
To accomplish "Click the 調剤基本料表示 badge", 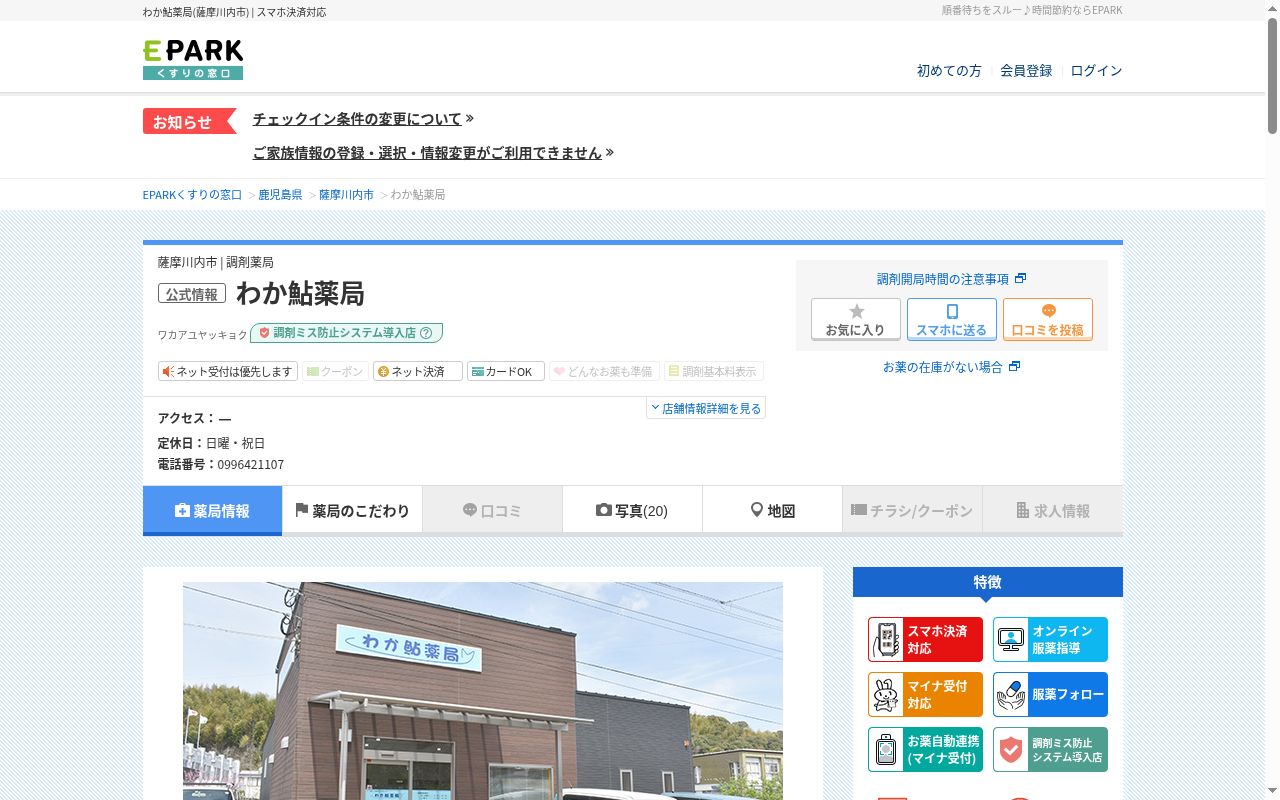I will (x=714, y=371).
